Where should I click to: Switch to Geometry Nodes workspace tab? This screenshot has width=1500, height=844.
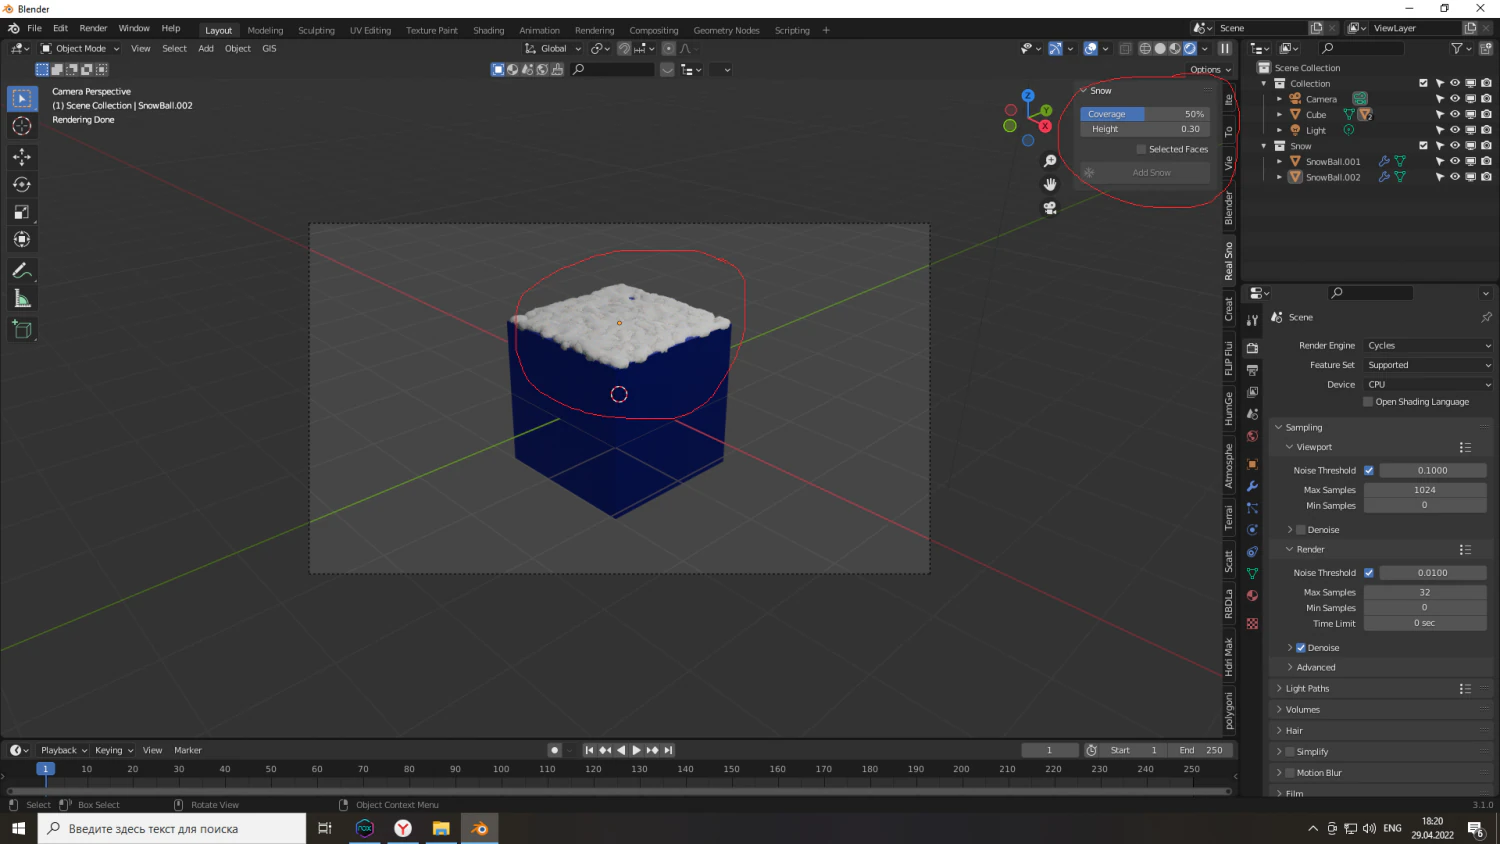726,30
